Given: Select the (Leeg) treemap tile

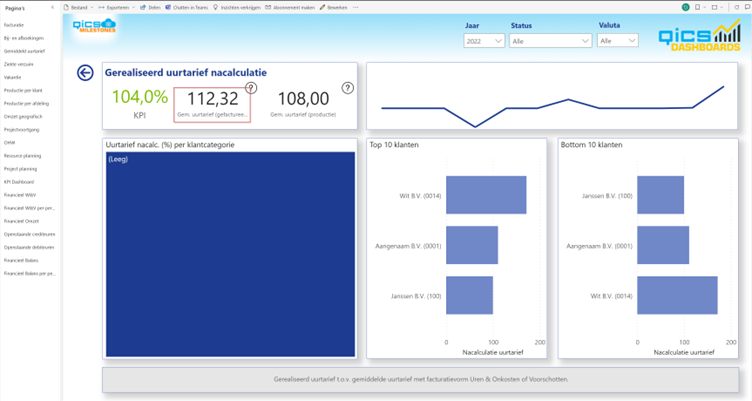Looking at the screenshot, I should [x=230, y=254].
